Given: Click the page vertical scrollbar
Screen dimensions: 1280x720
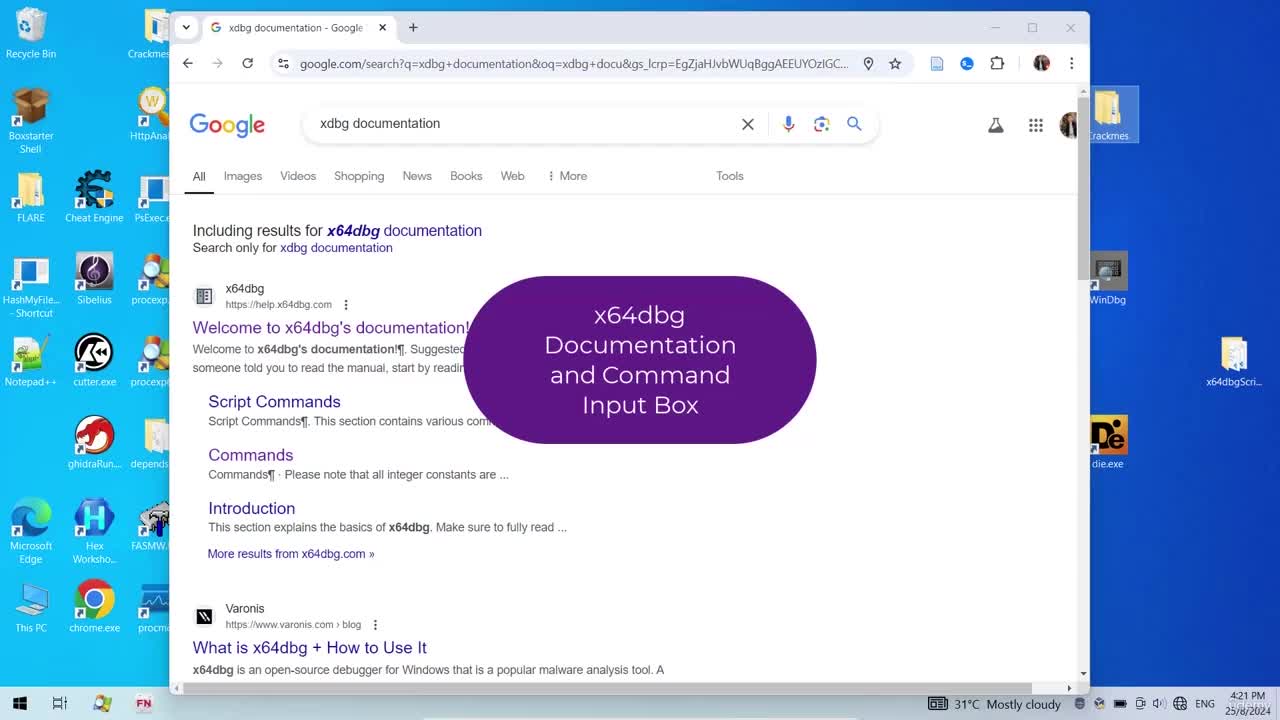Looking at the screenshot, I should point(1083,189).
